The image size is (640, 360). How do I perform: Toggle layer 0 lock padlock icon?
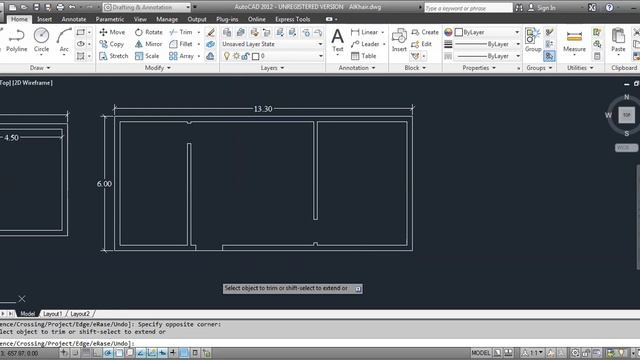click(245, 56)
